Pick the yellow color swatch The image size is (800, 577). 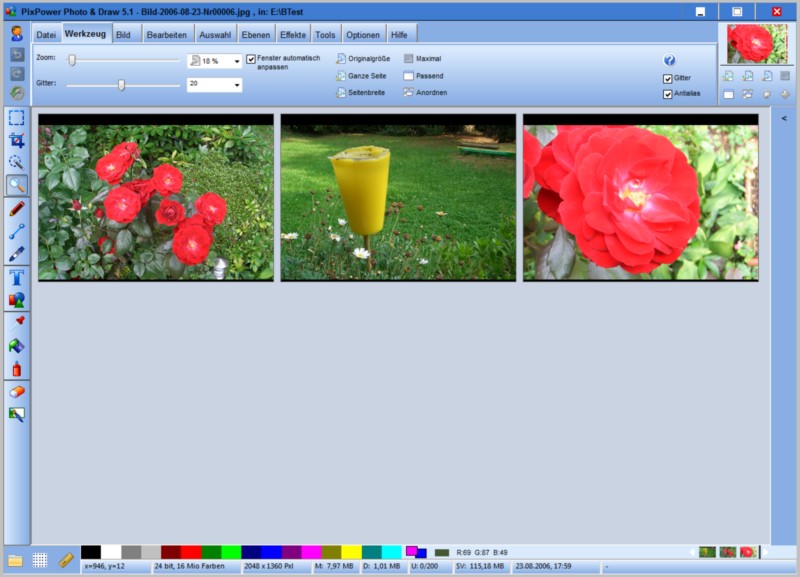(352, 552)
